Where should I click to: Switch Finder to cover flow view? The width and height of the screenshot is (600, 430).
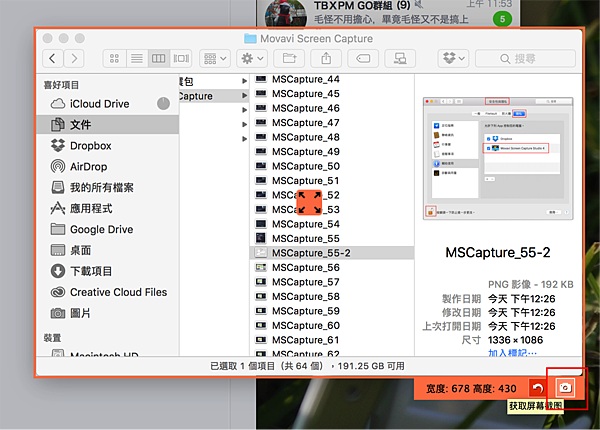(x=181, y=59)
